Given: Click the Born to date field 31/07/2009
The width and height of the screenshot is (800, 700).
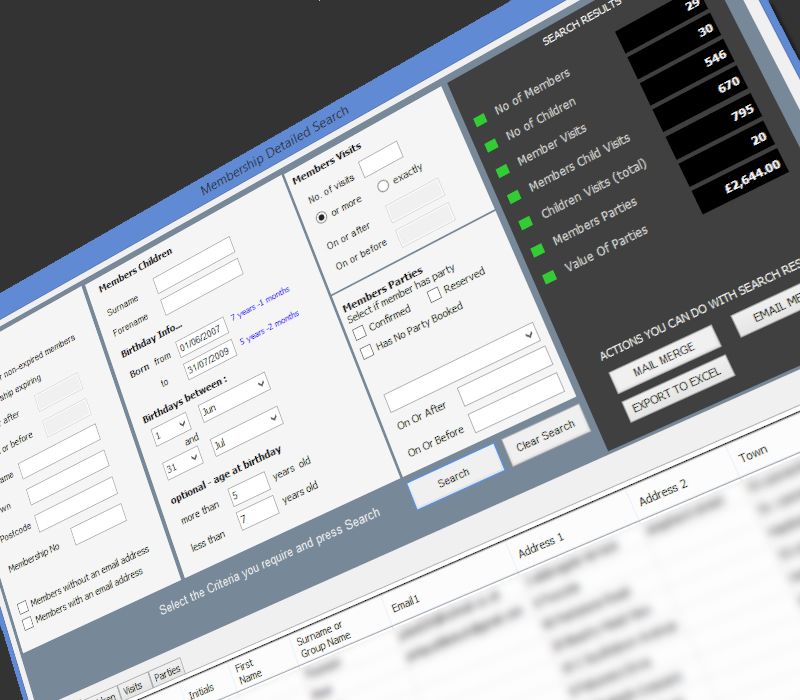Looking at the screenshot, I should [x=210, y=360].
